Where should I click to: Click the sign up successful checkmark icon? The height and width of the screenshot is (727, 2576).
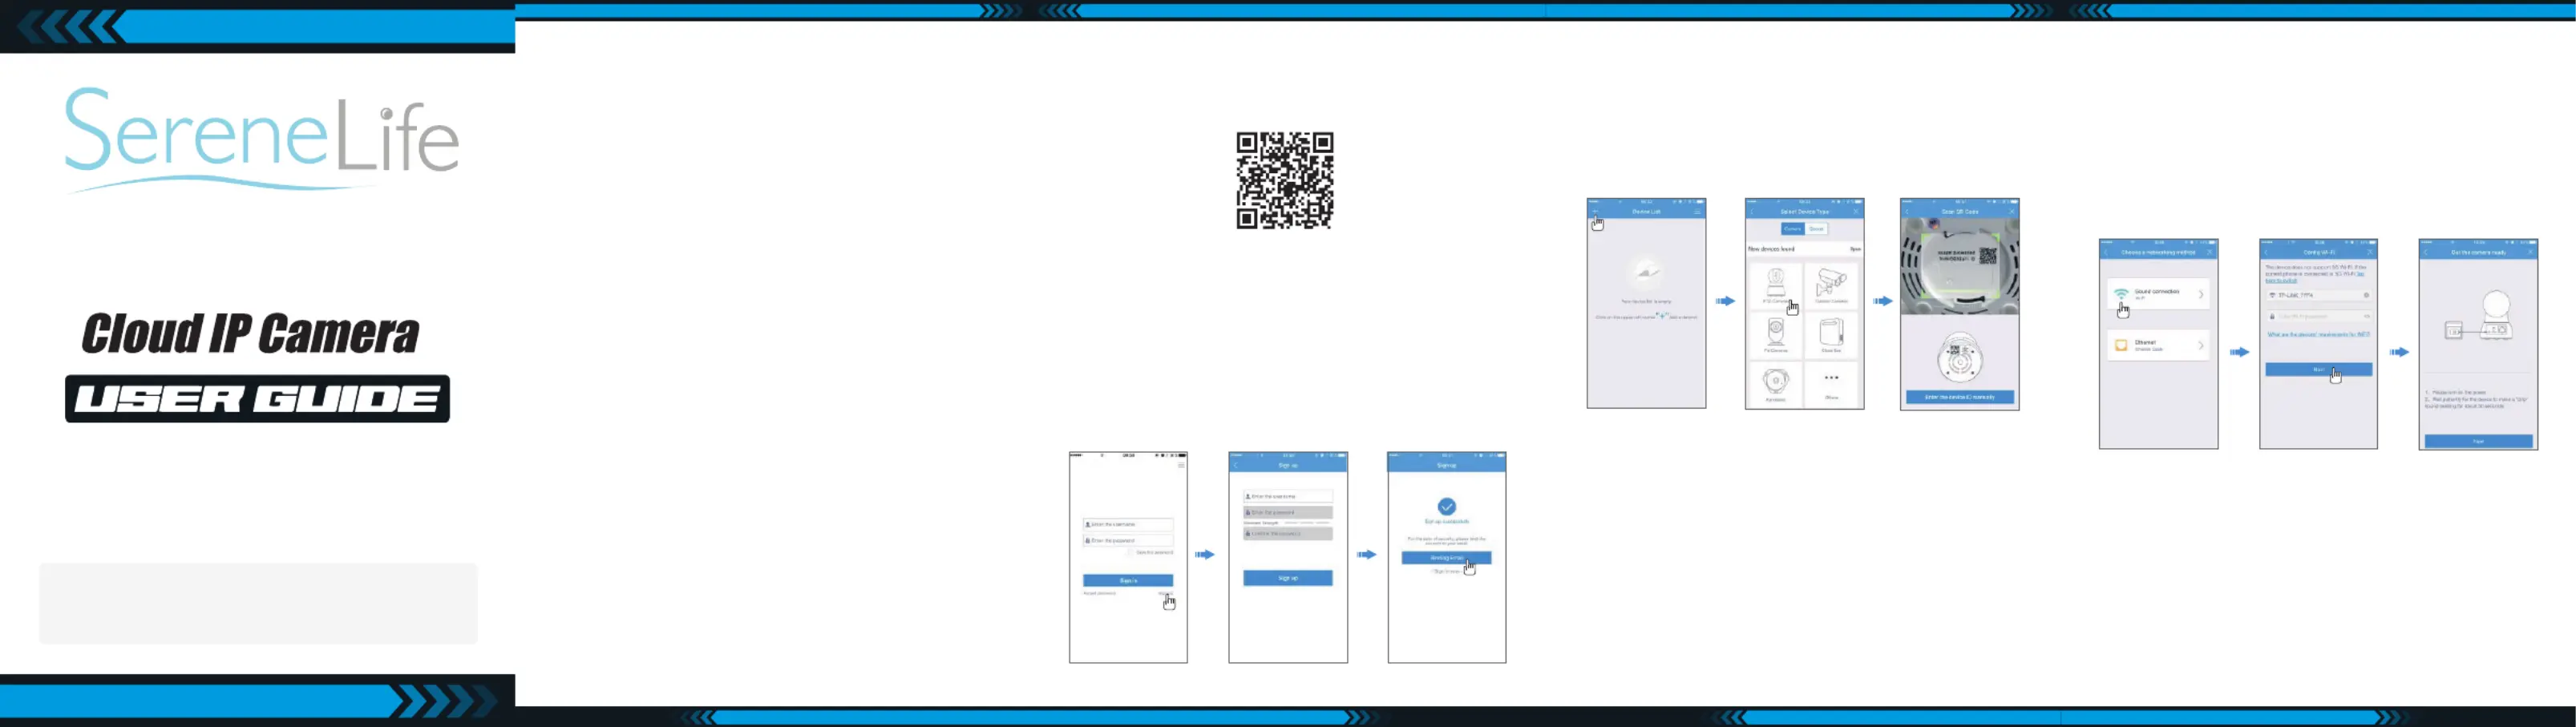(1446, 507)
